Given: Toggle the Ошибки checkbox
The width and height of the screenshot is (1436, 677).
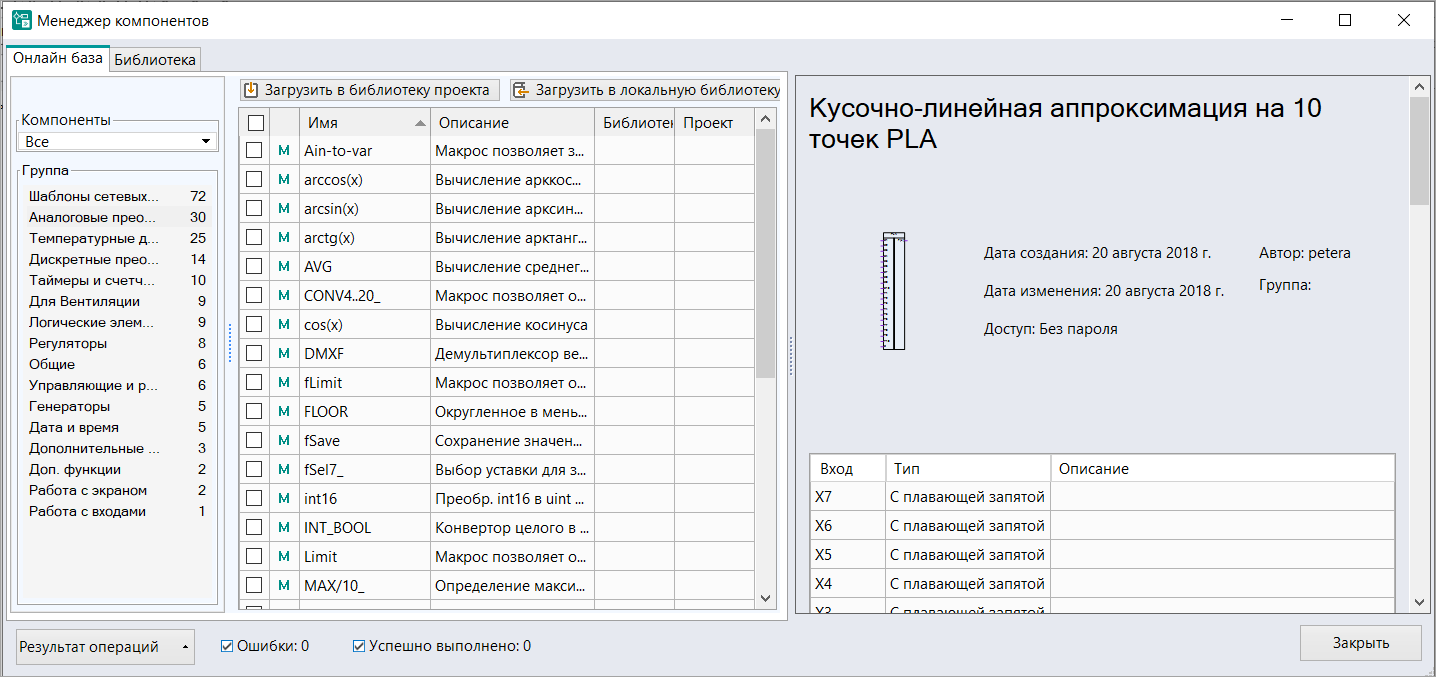Looking at the screenshot, I should (227, 646).
